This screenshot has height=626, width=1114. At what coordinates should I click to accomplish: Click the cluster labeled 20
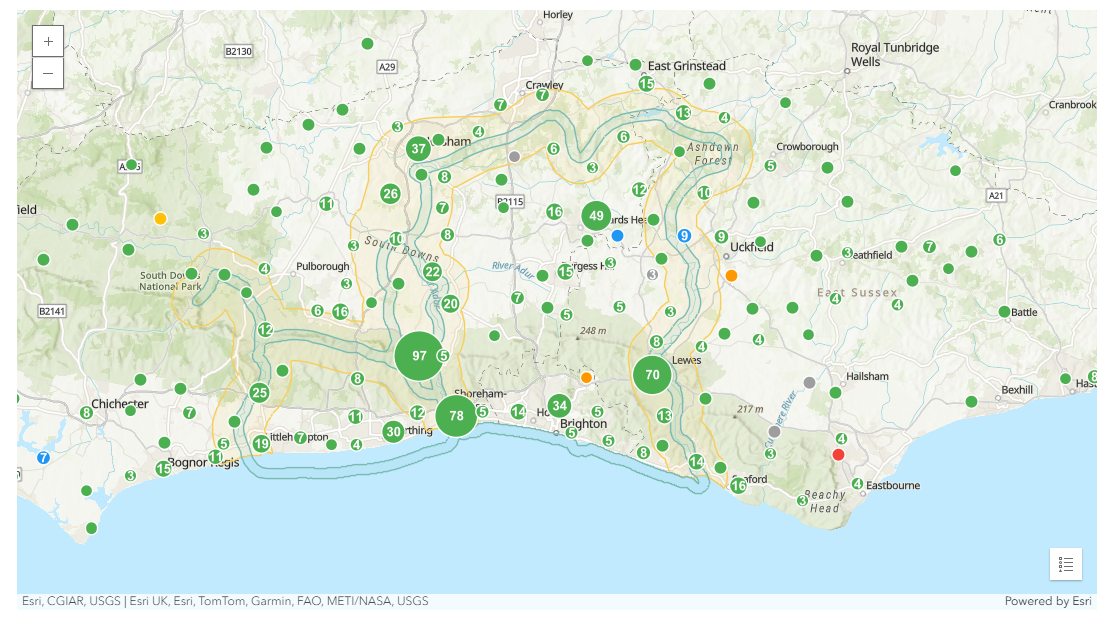(x=450, y=304)
